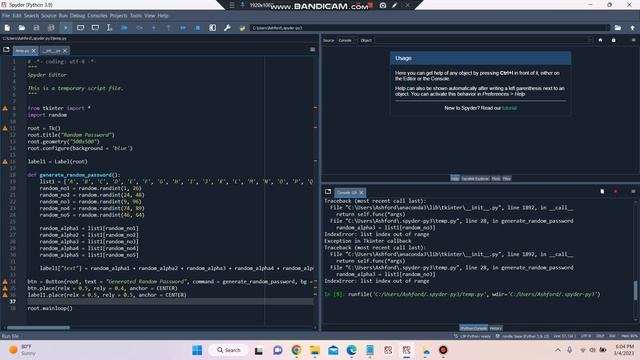Switch to the temp.py editor tab
Viewport: 640px width, 360px height.
point(22,51)
